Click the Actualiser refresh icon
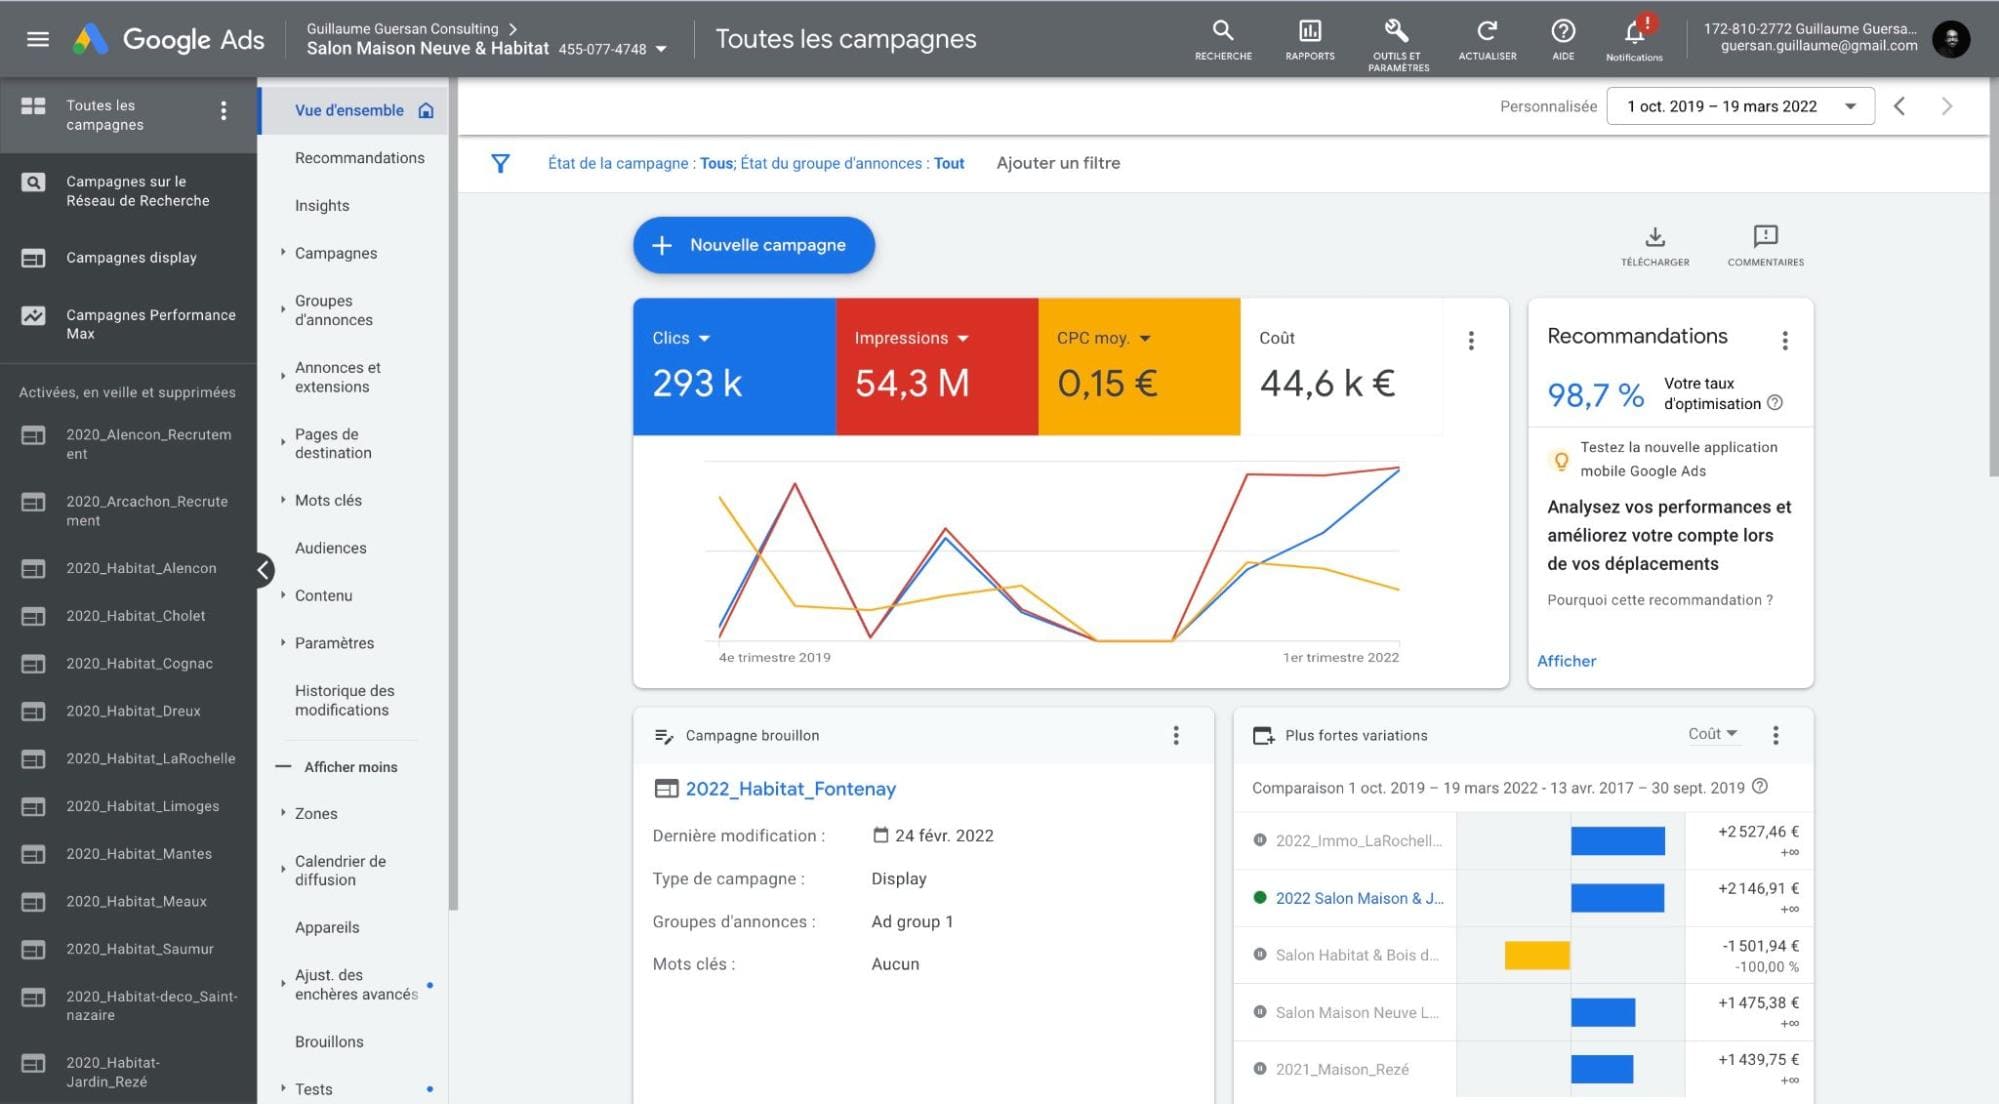Image resolution: width=1999 pixels, height=1104 pixels. pos(1487,40)
